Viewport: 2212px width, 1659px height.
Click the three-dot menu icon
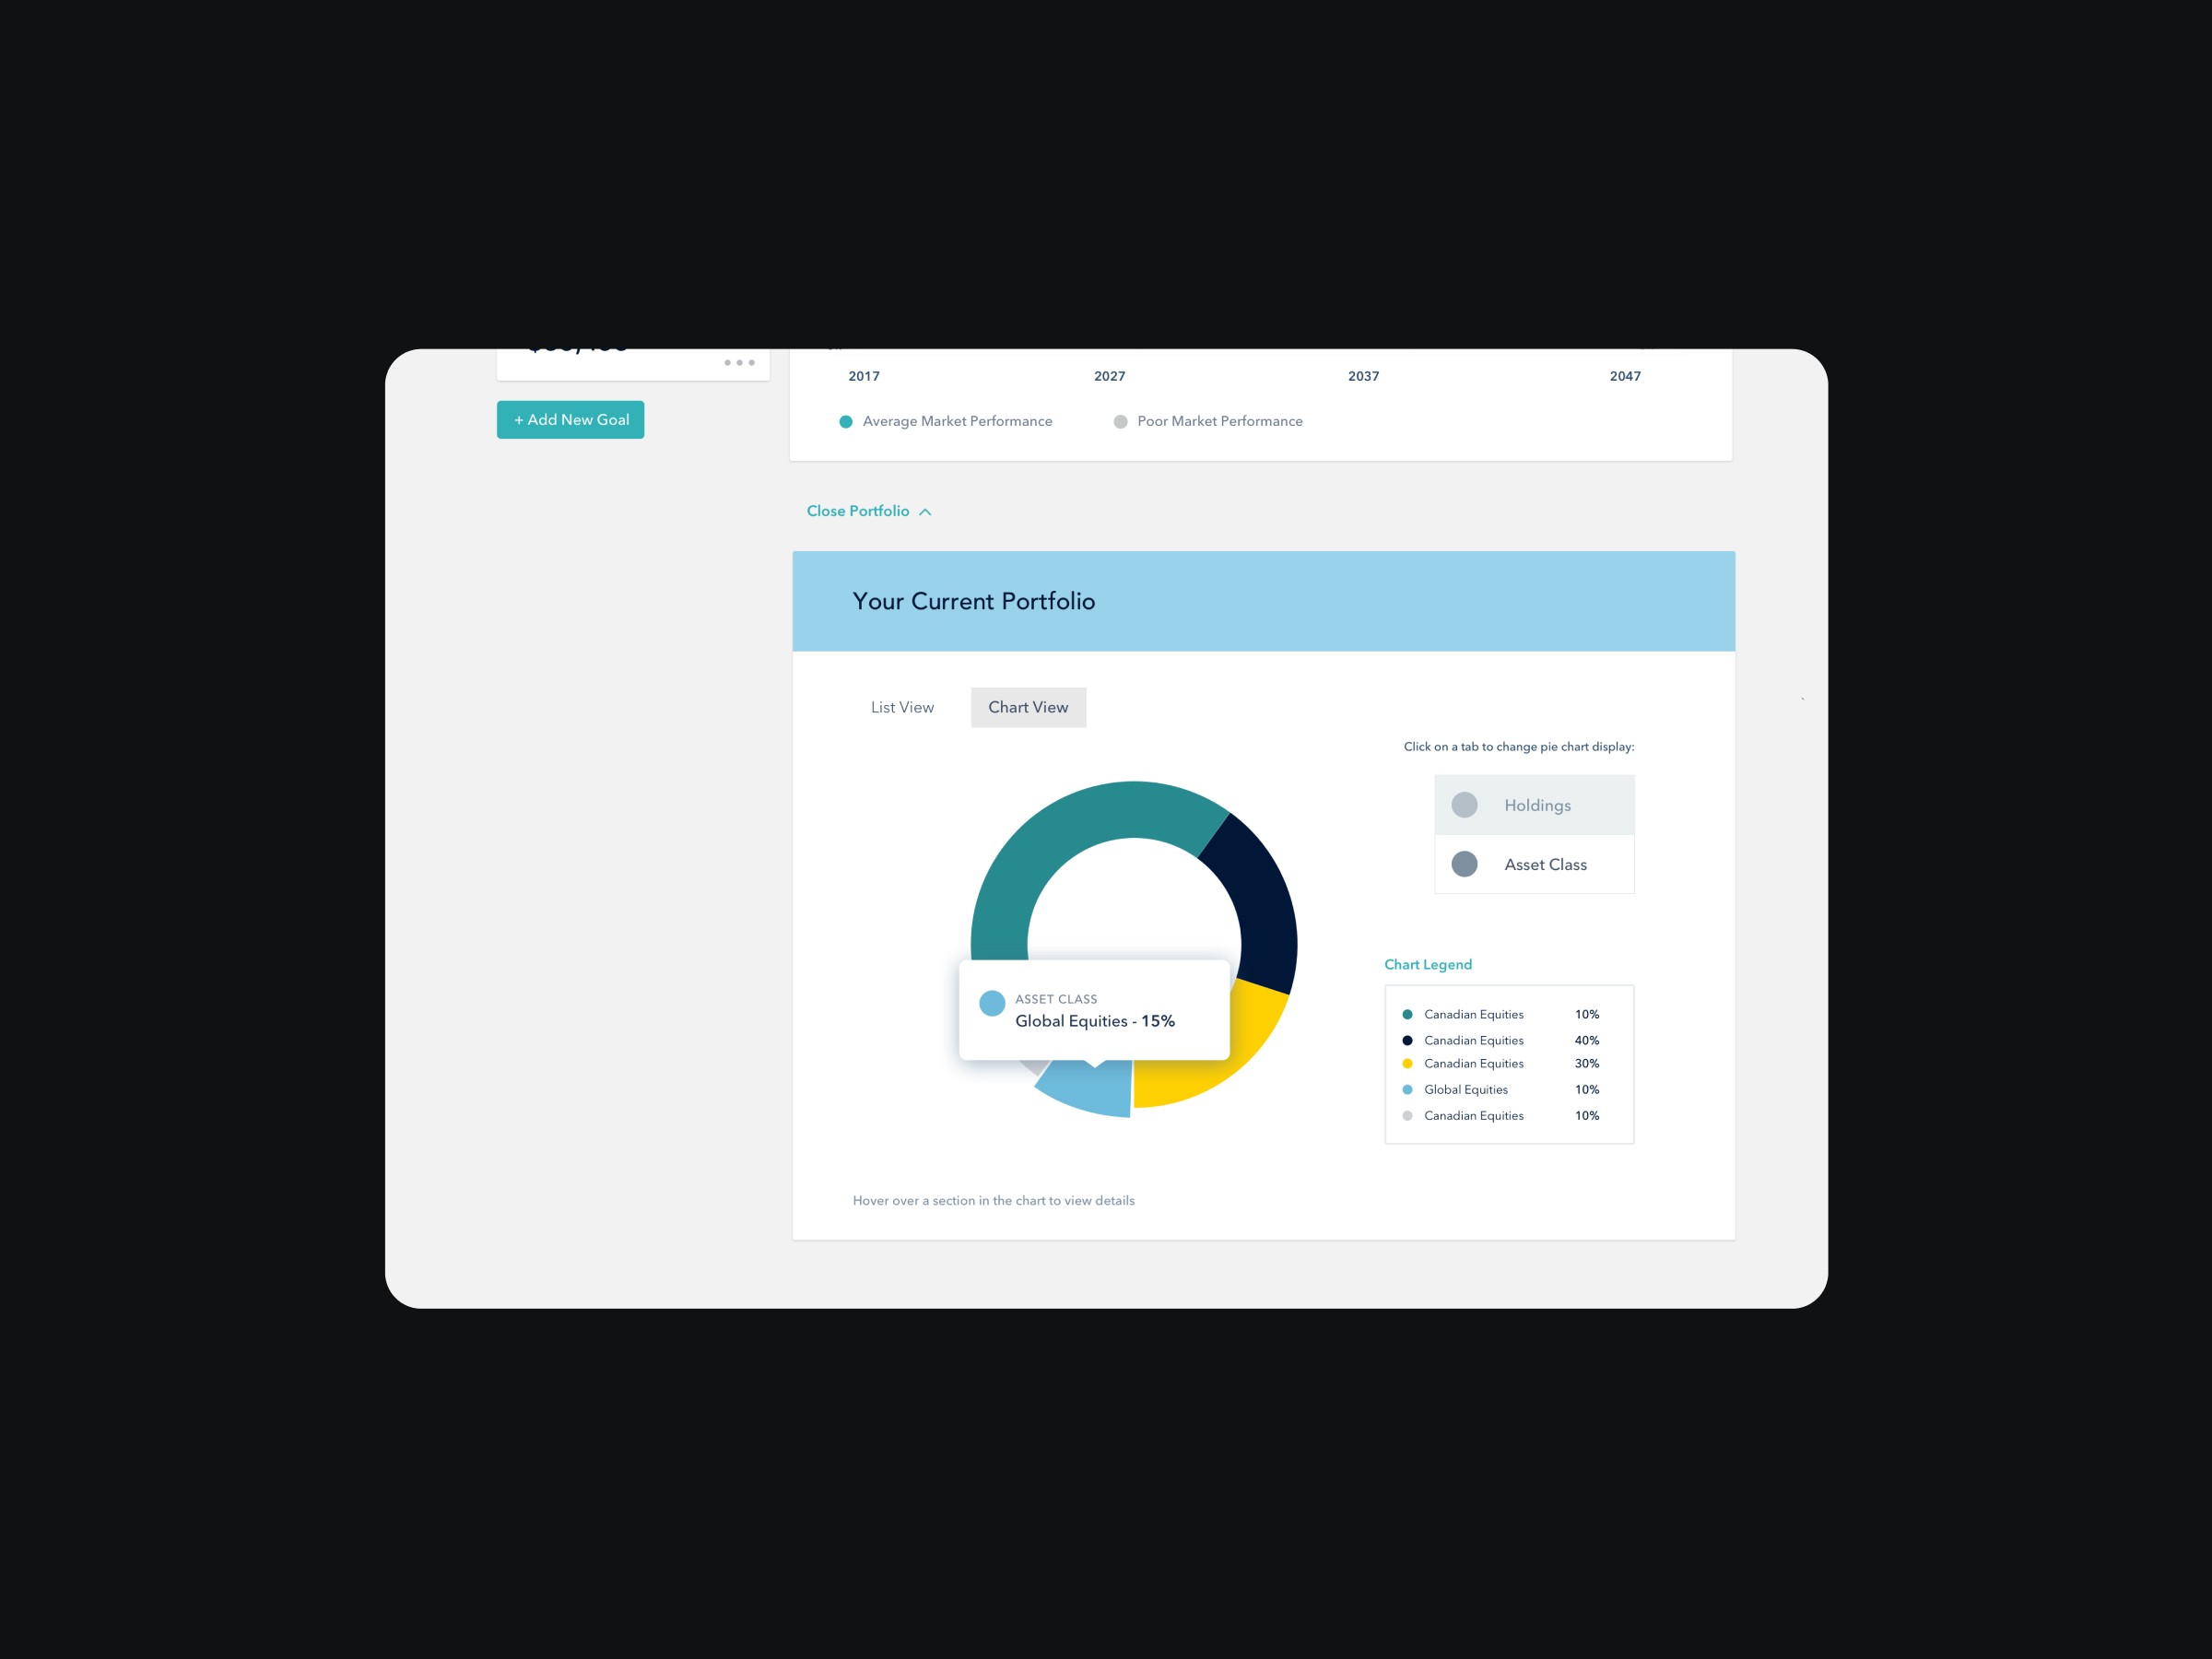coord(738,362)
